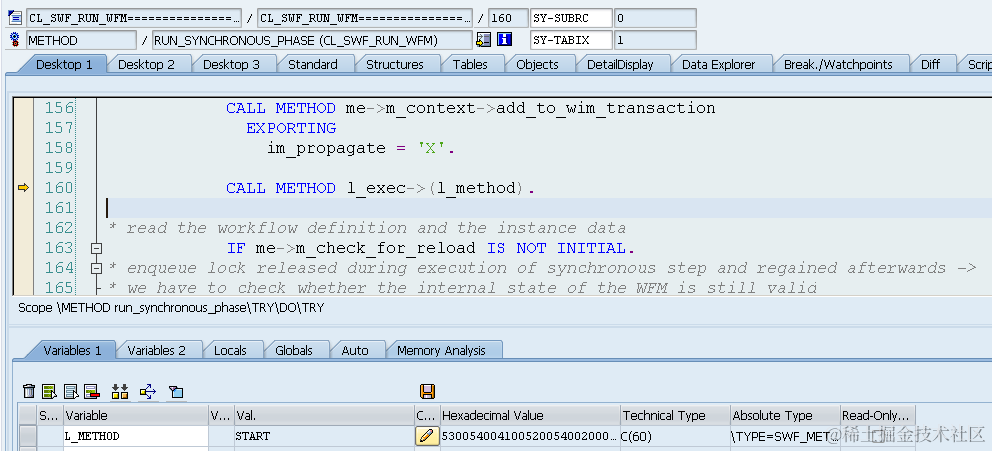Click the list icon with red minus bar

pyautogui.click(x=92, y=392)
